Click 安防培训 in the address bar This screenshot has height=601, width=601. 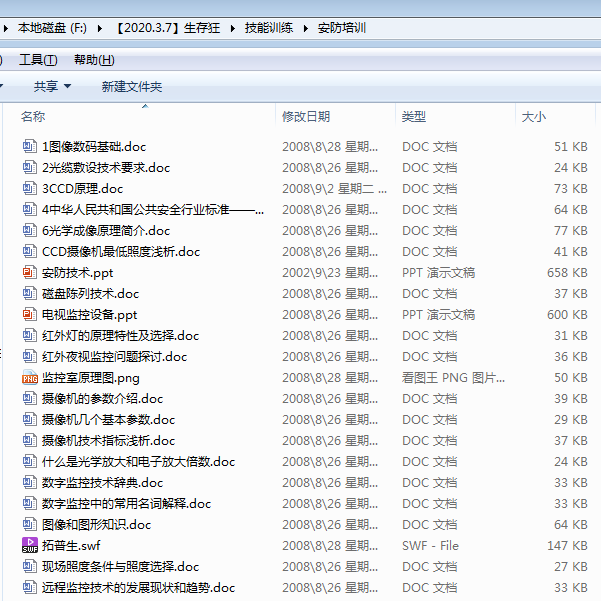[x=342, y=28]
